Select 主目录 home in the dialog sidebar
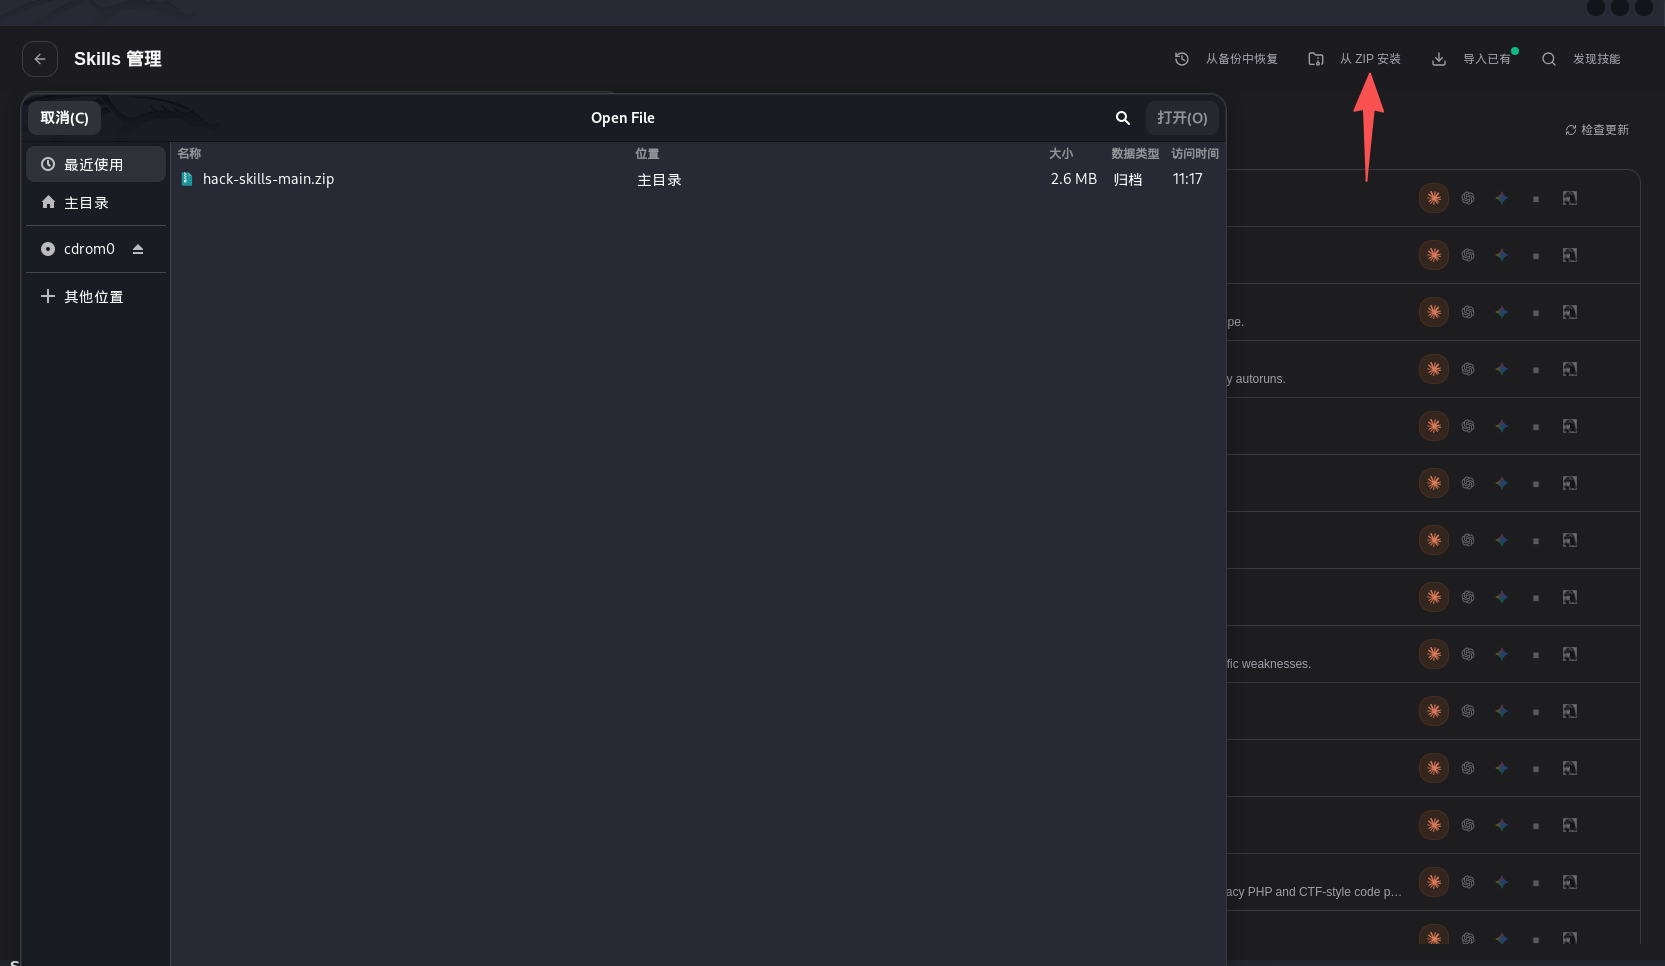 pos(96,203)
